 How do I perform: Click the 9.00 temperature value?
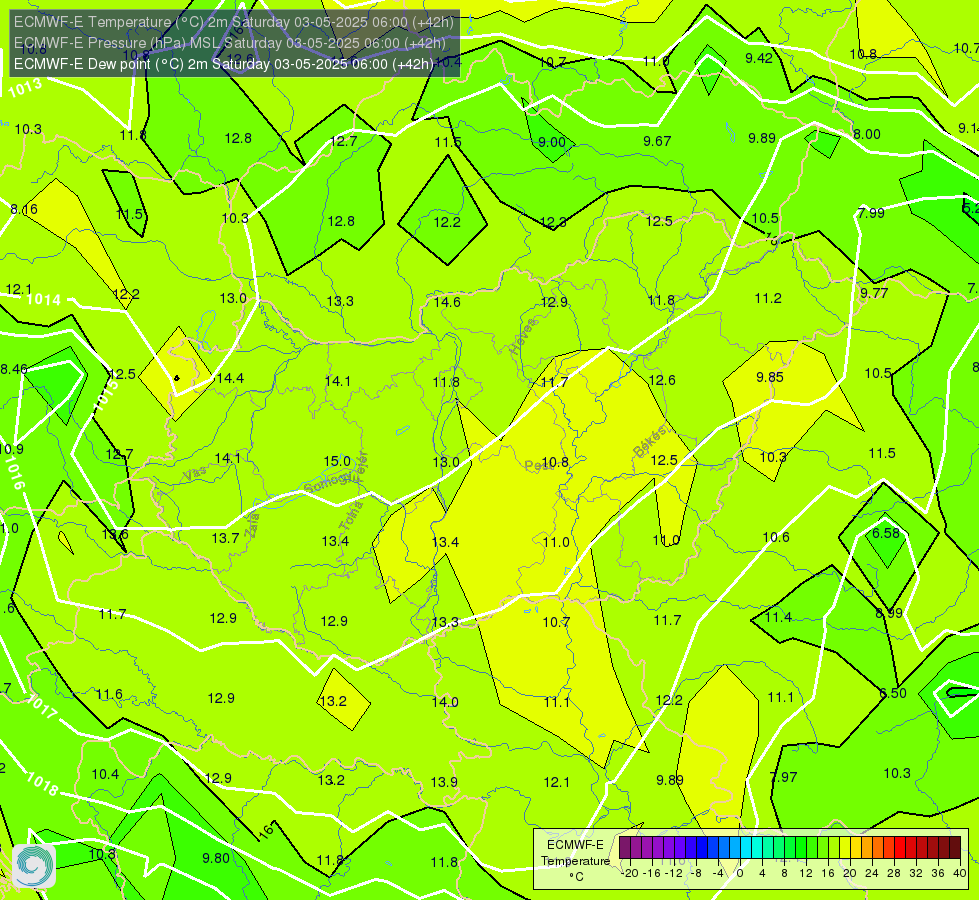[x=552, y=142]
